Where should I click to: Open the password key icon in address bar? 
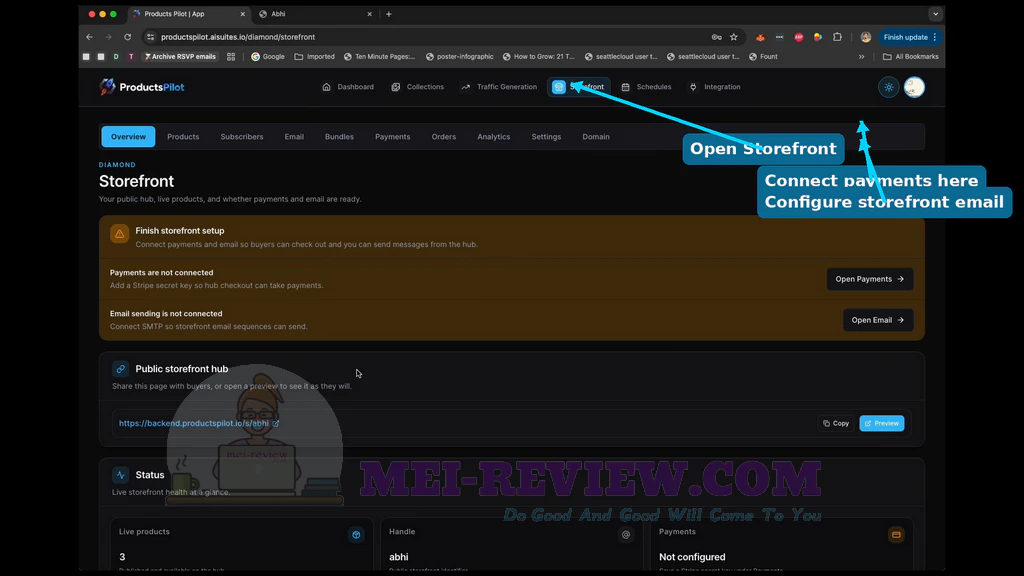coord(716,37)
